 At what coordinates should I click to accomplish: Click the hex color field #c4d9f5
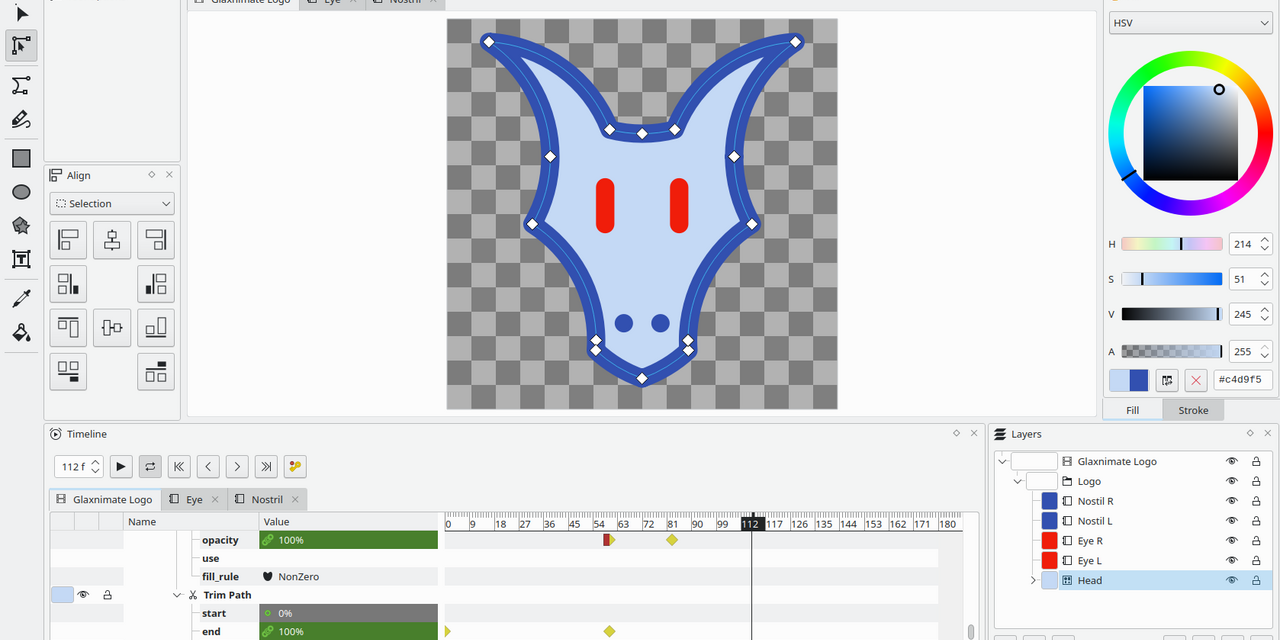[x=1243, y=380]
